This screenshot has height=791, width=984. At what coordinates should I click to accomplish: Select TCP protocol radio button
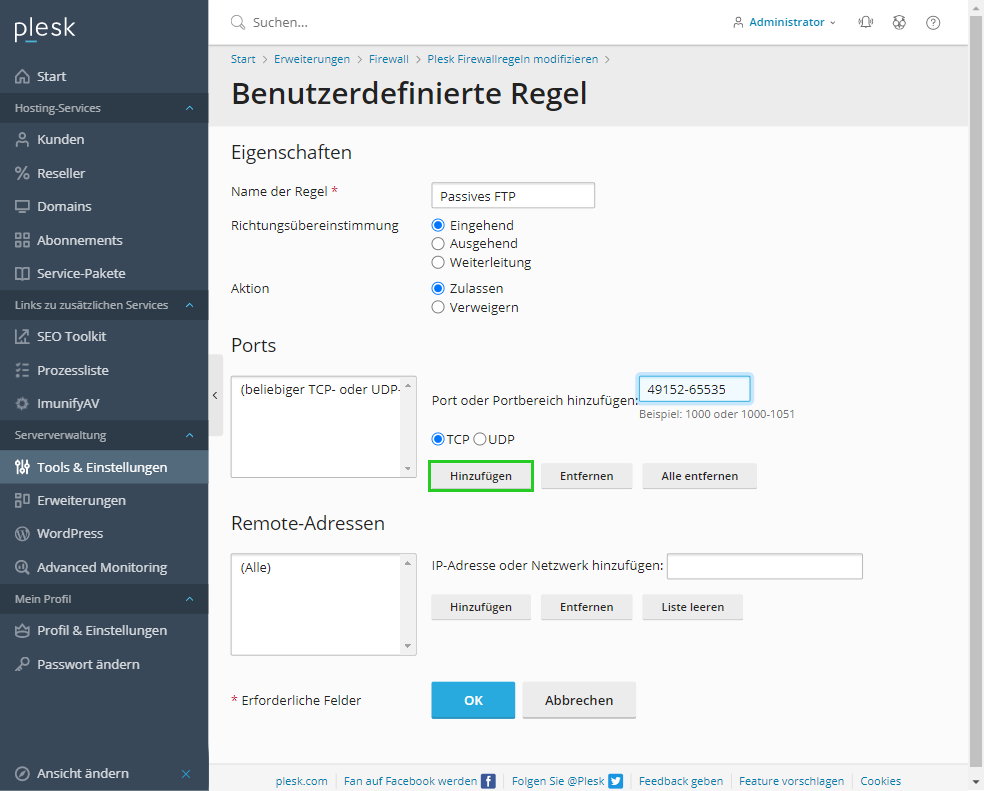coord(438,439)
